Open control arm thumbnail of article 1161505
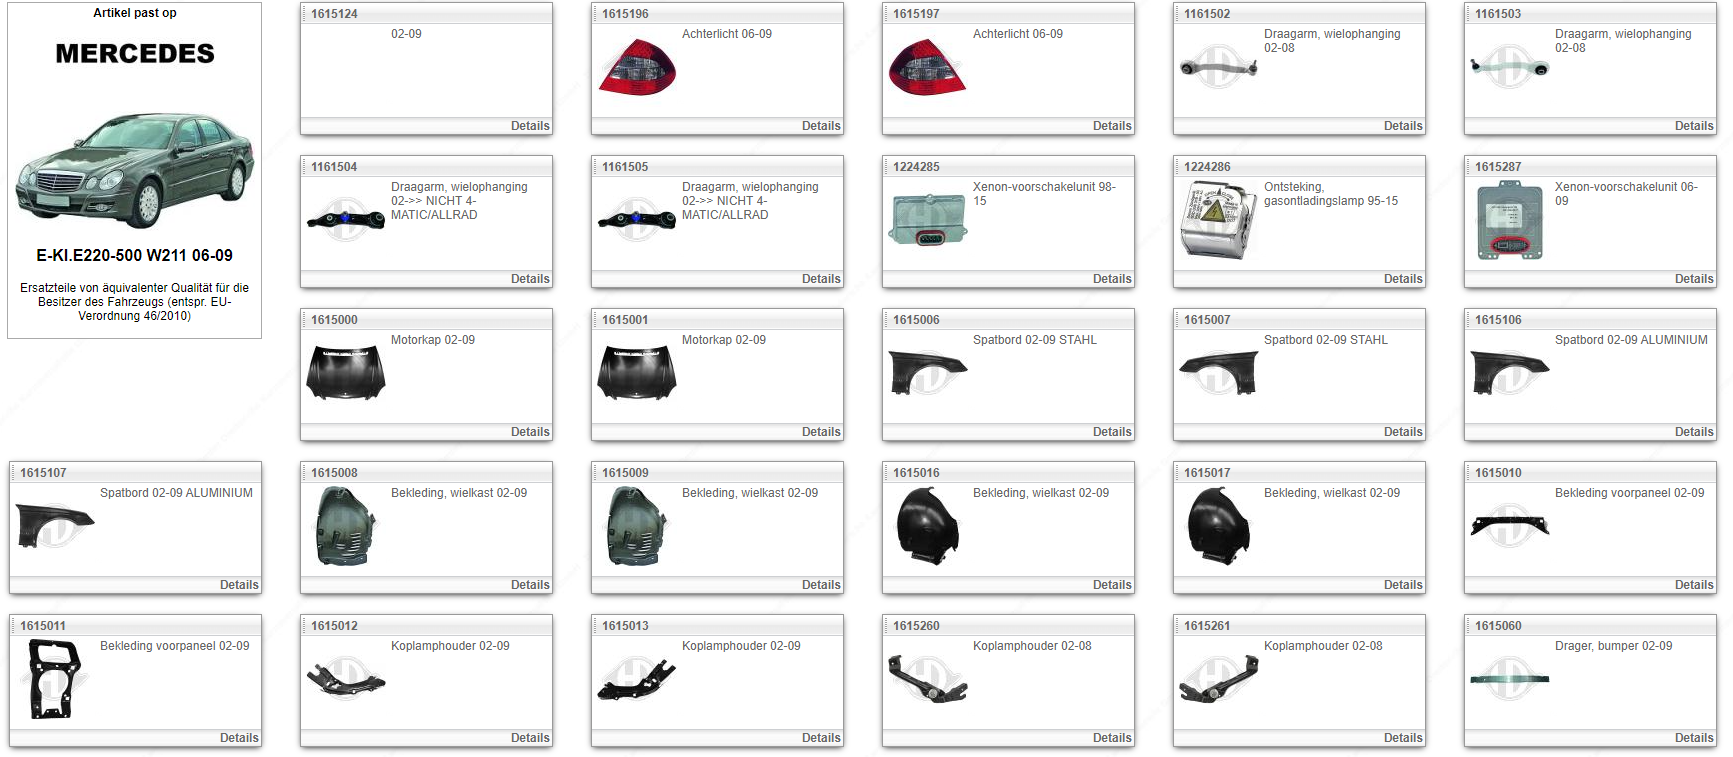The image size is (1733, 757). [636, 219]
